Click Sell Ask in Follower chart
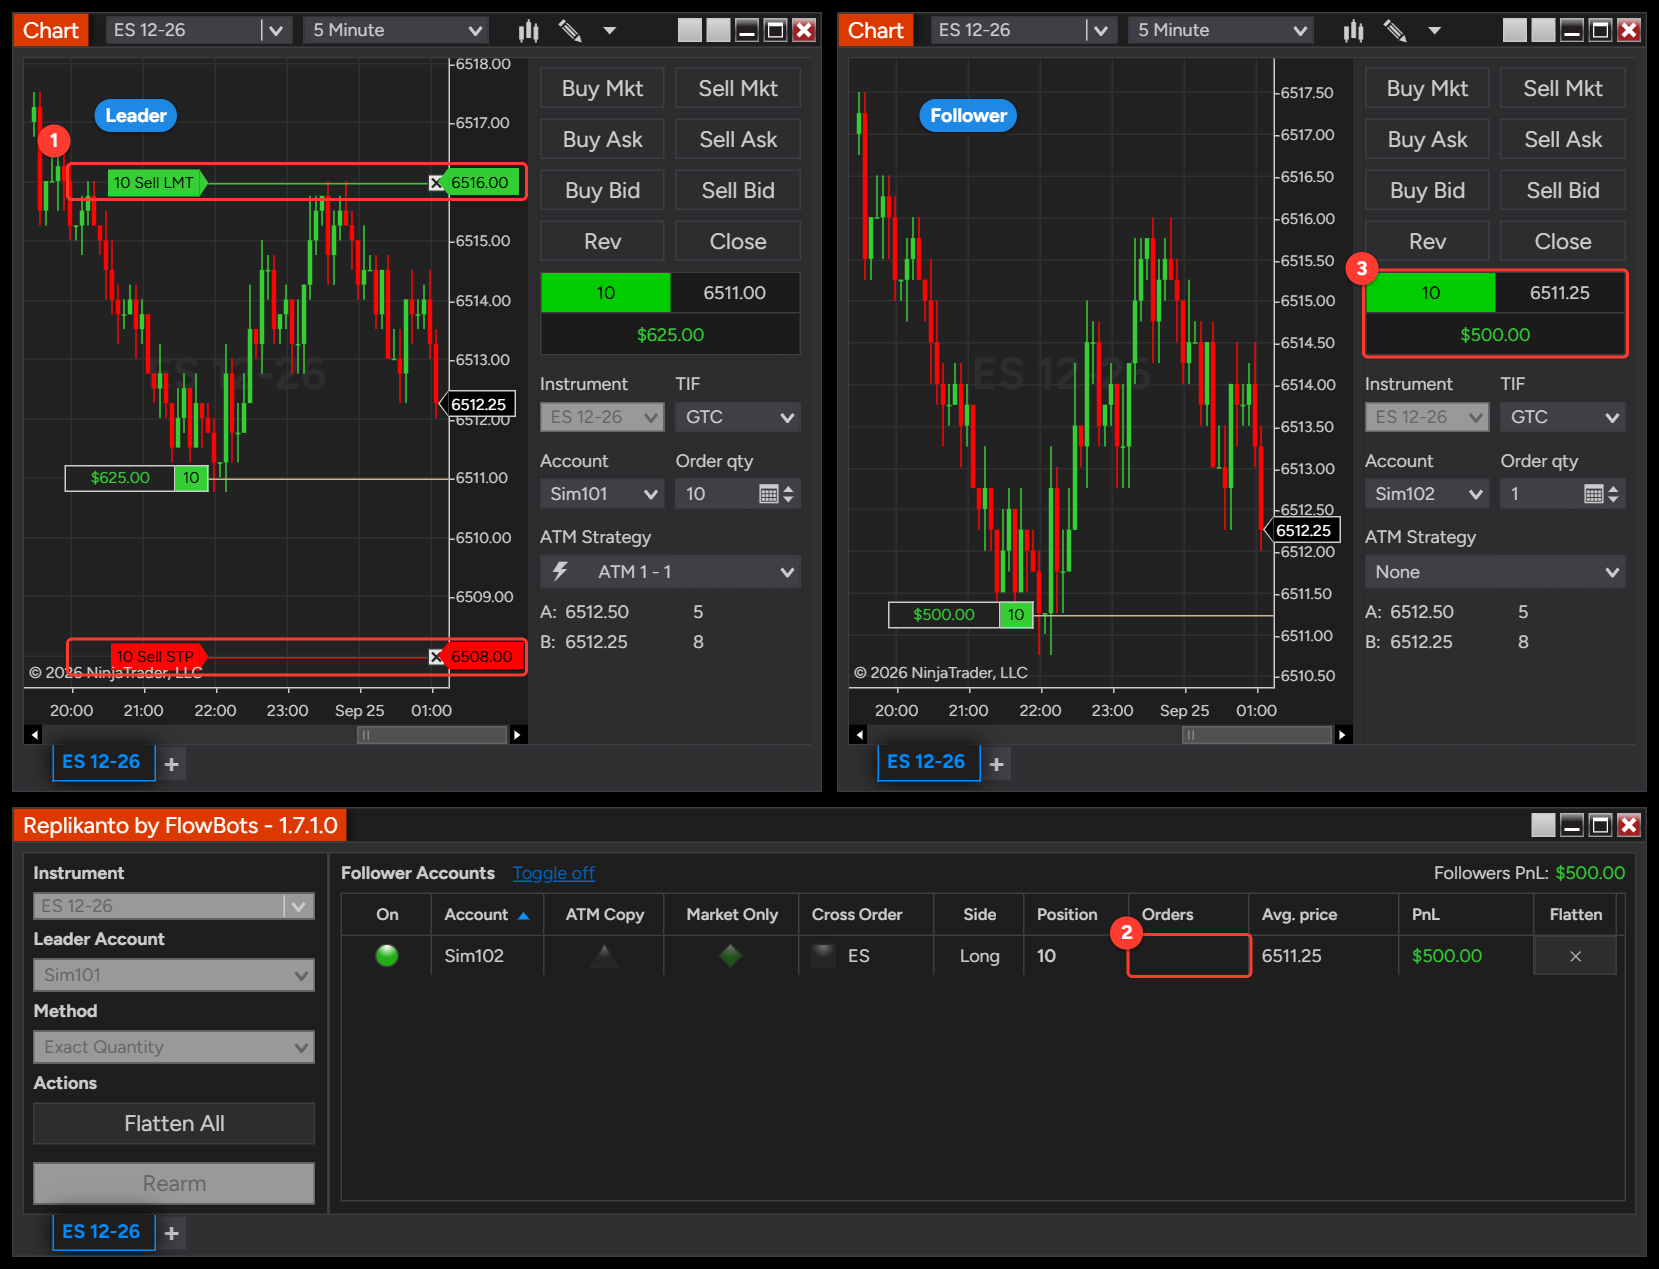This screenshot has width=1659, height=1269. [1563, 140]
